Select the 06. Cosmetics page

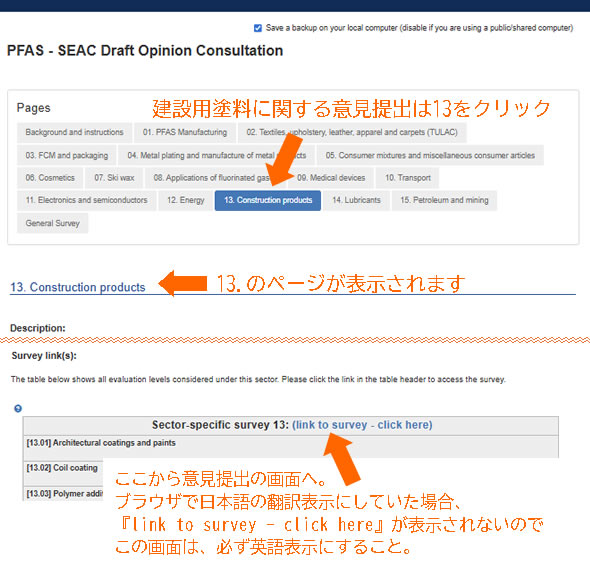tap(50, 178)
